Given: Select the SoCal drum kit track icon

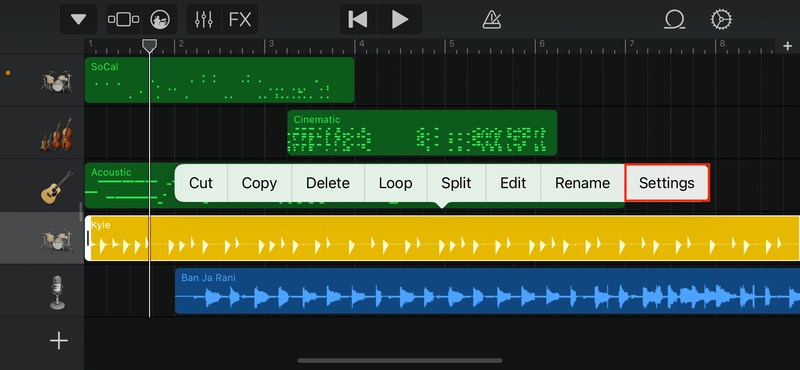Looking at the screenshot, I should pyautogui.click(x=57, y=82).
